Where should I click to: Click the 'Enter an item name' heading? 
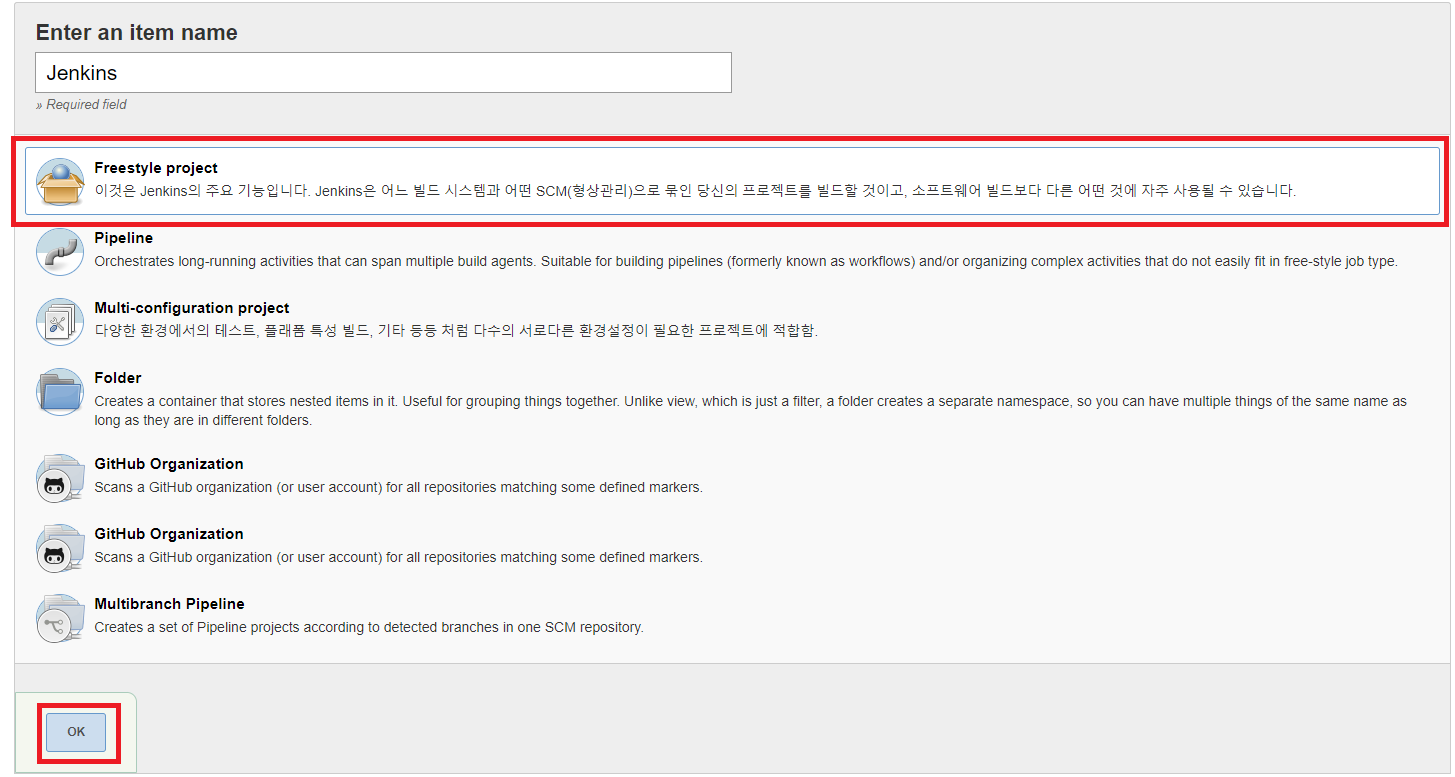[137, 33]
